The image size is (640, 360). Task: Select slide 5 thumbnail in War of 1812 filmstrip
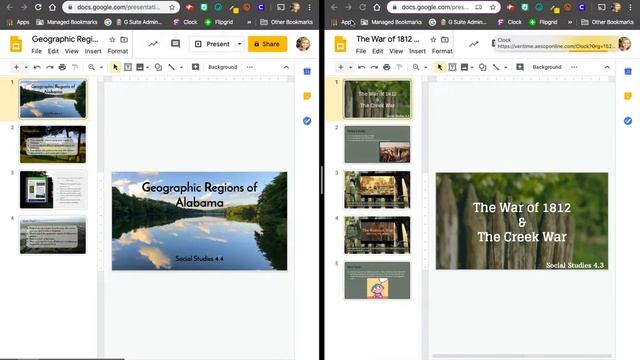tap(377, 280)
